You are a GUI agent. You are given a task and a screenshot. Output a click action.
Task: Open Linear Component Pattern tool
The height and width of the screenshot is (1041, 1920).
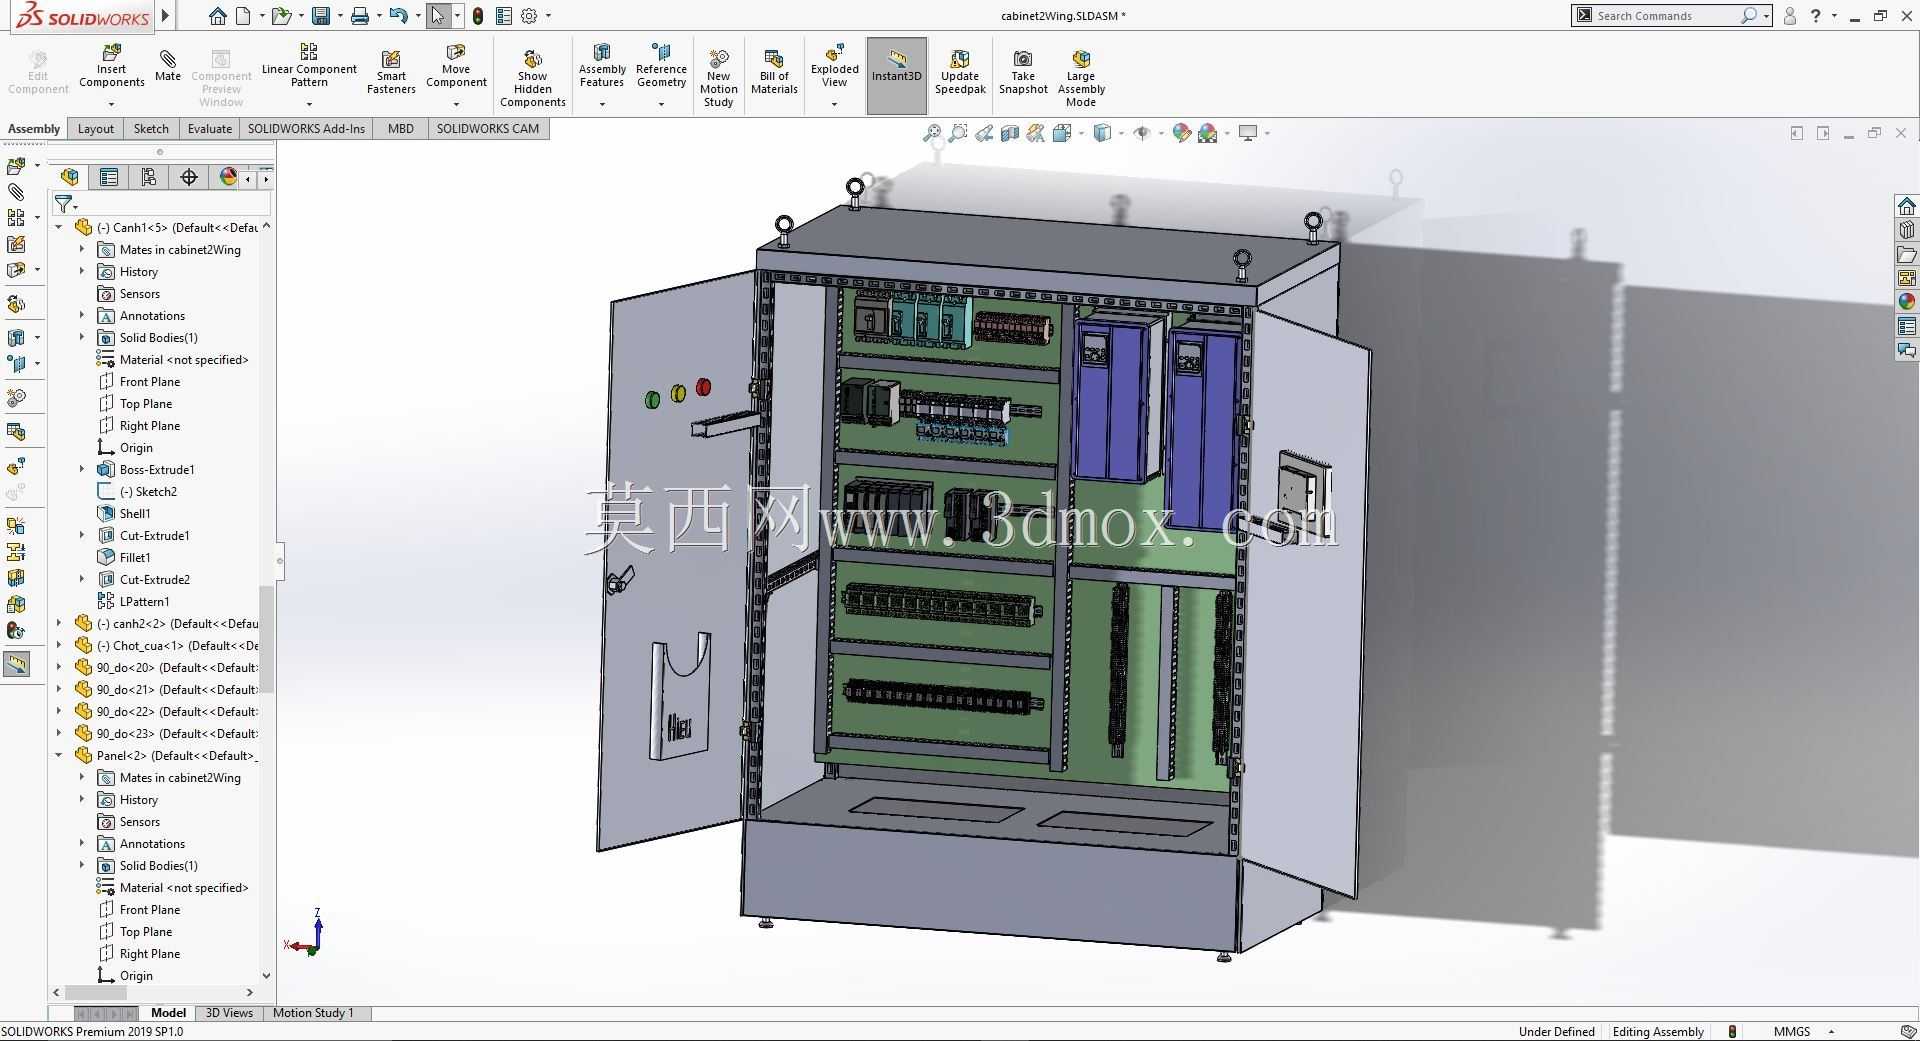click(x=309, y=66)
